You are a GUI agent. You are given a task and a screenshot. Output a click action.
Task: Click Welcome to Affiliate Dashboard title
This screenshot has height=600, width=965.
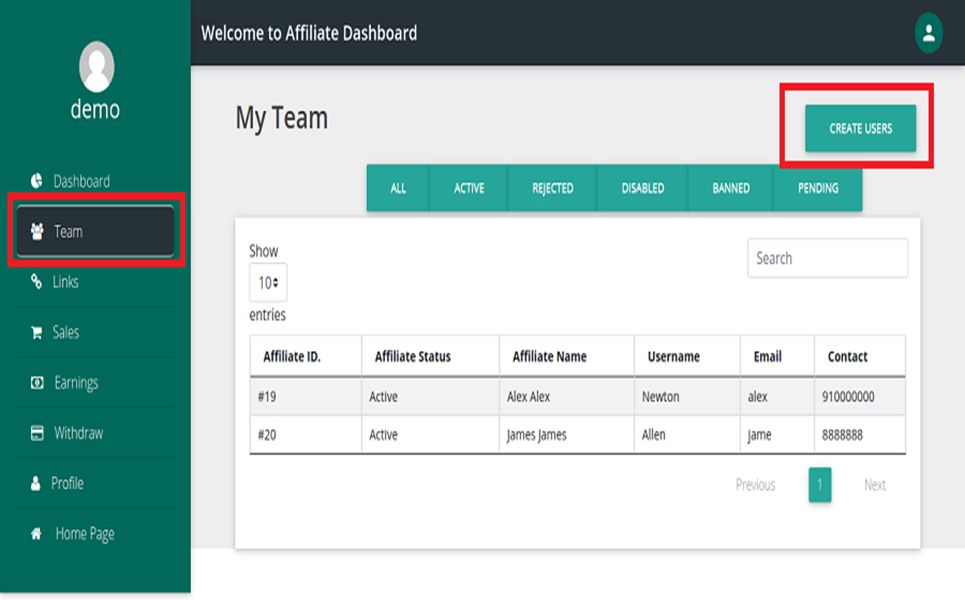tap(309, 33)
